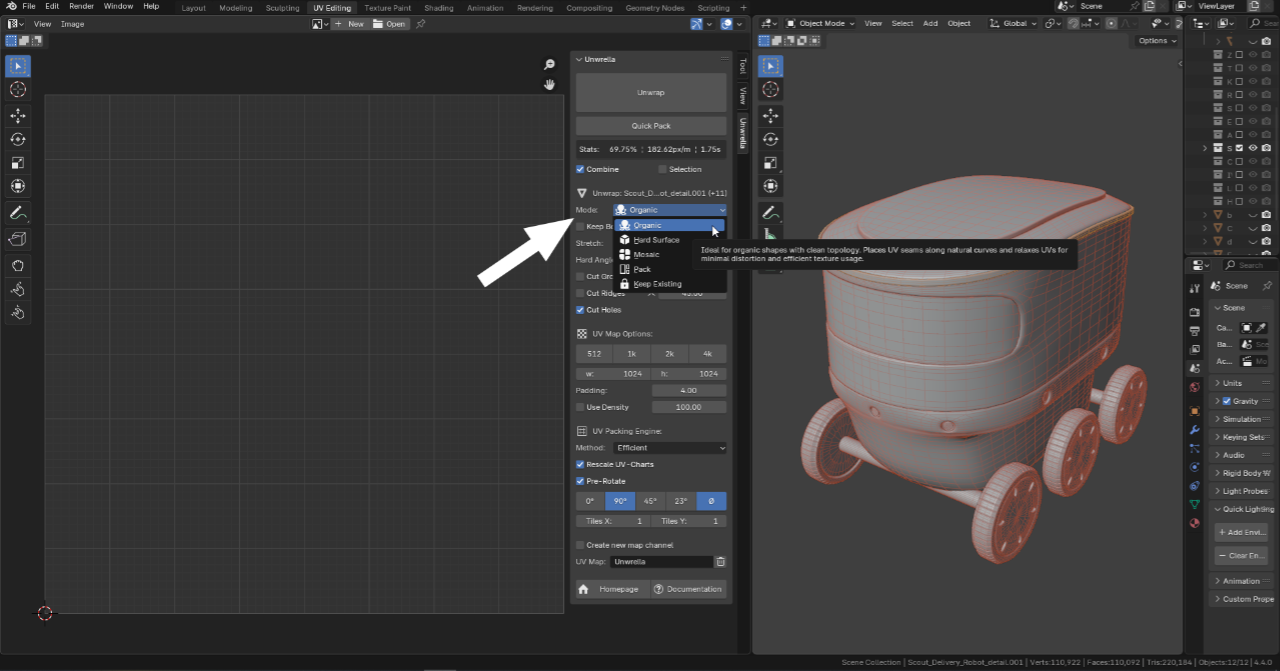Open the Unwrella Documentation link
Image resolution: width=1280 pixels, height=671 pixels.
(x=687, y=589)
